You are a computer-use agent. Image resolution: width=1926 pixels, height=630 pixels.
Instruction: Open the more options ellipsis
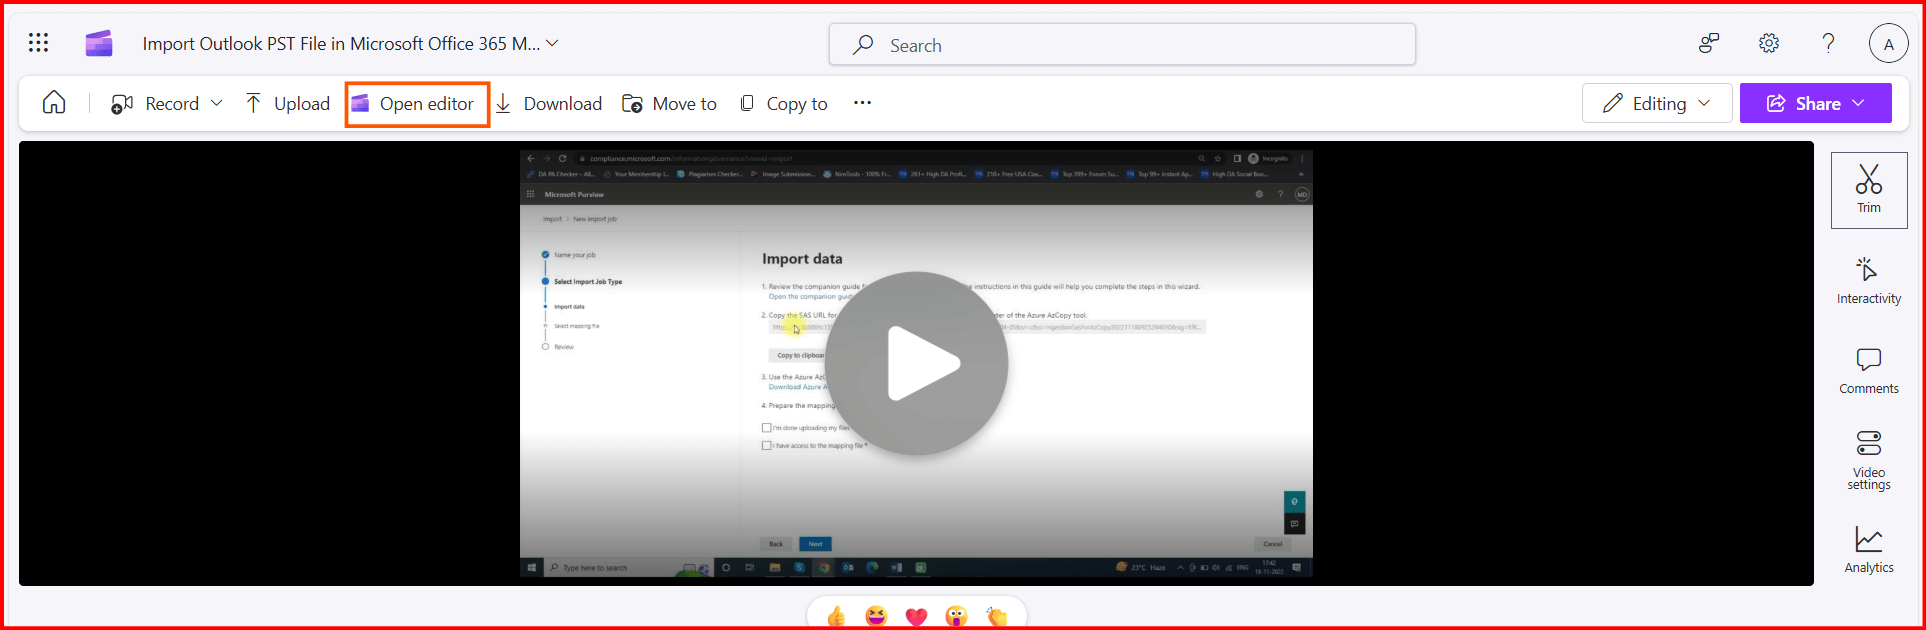click(862, 102)
